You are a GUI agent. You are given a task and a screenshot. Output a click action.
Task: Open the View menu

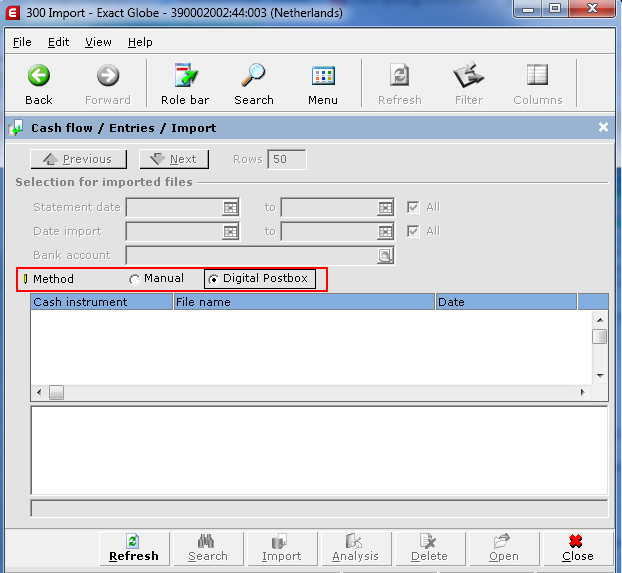coord(98,42)
